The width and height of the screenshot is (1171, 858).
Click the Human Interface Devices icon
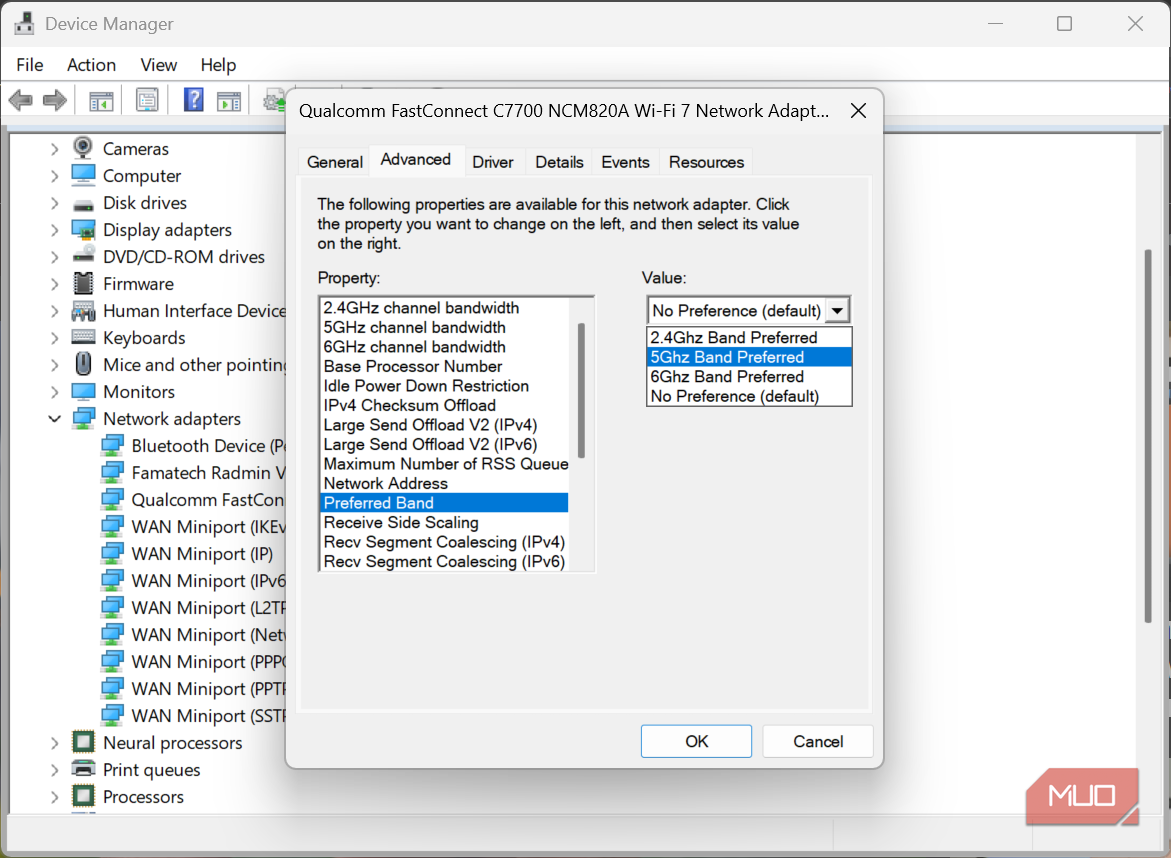click(x=83, y=311)
